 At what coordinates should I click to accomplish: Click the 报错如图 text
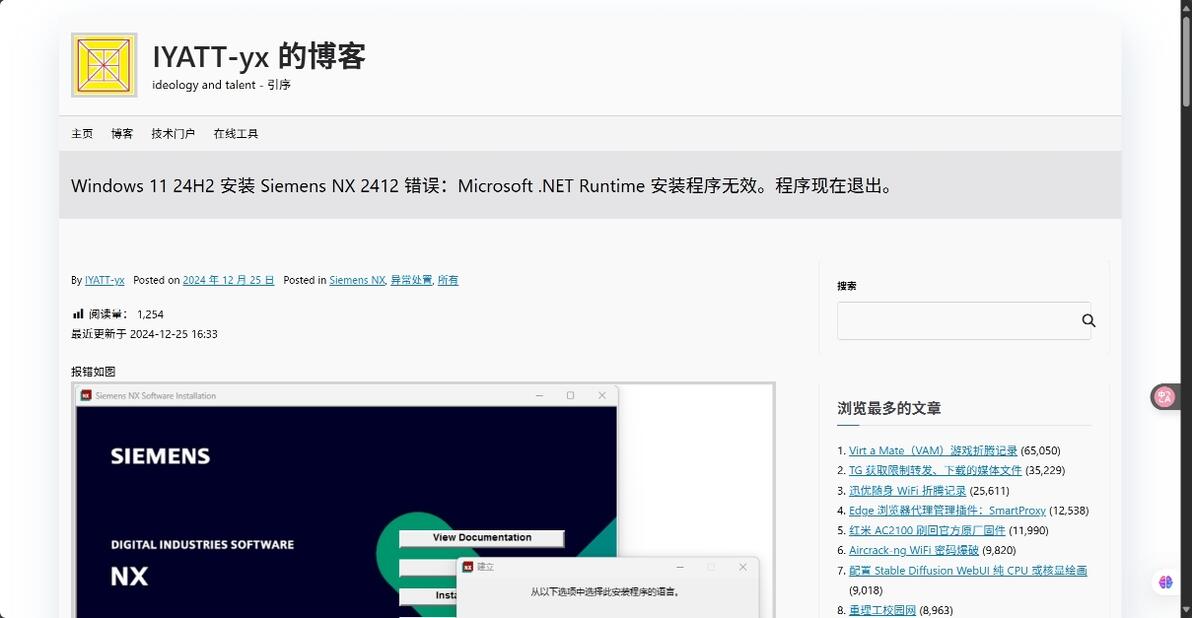click(x=93, y=372)
